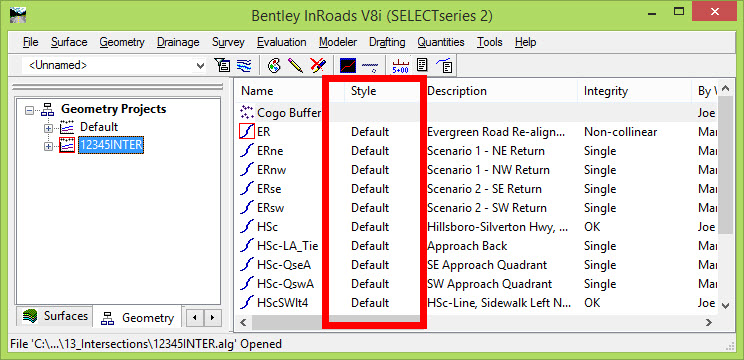
Task: Click the HSc-QswA alignment curve icon
Action: (247, 284)
